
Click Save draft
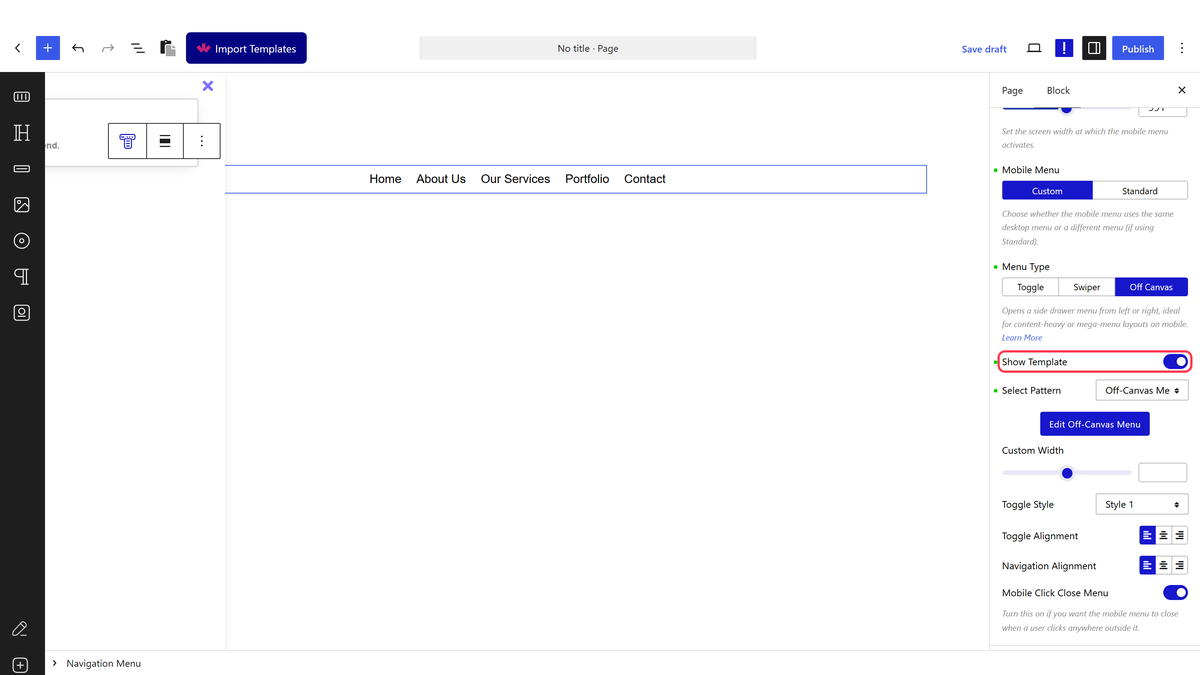[984, 49]
